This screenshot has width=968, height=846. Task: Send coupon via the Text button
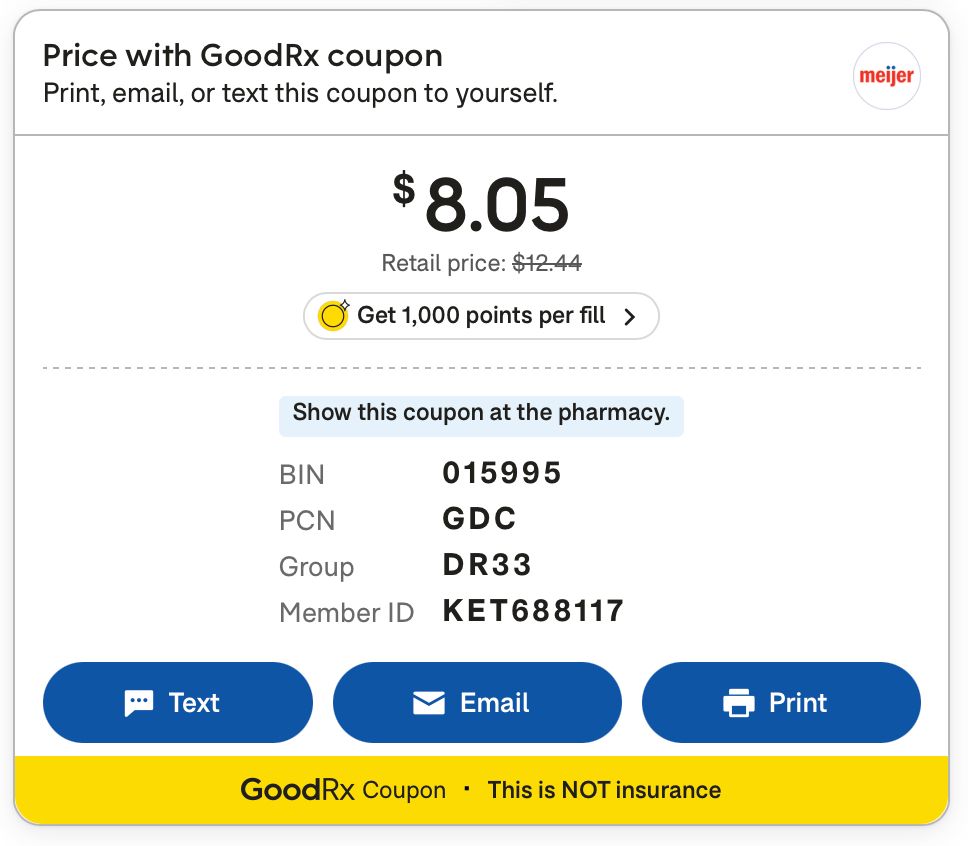pos(178,702)
